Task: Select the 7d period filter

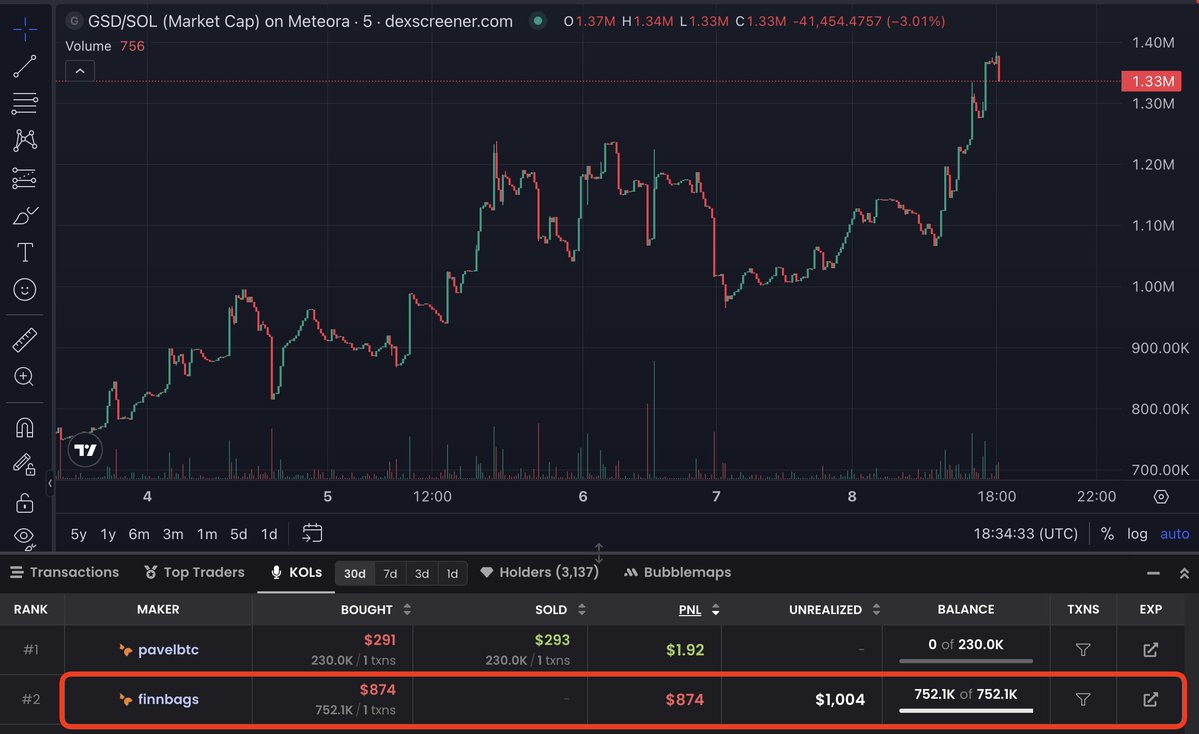Action: pyautogui.click(x=390, y=573)
